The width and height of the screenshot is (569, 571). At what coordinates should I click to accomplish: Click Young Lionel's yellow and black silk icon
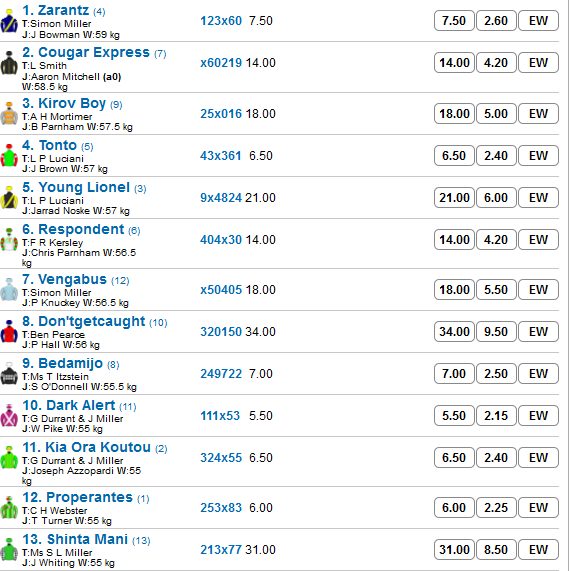tap(9, 198)
